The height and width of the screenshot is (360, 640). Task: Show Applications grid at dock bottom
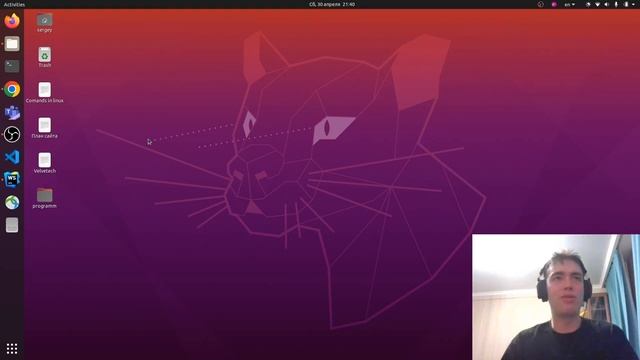pyautogui.click(x=12, y=348)
